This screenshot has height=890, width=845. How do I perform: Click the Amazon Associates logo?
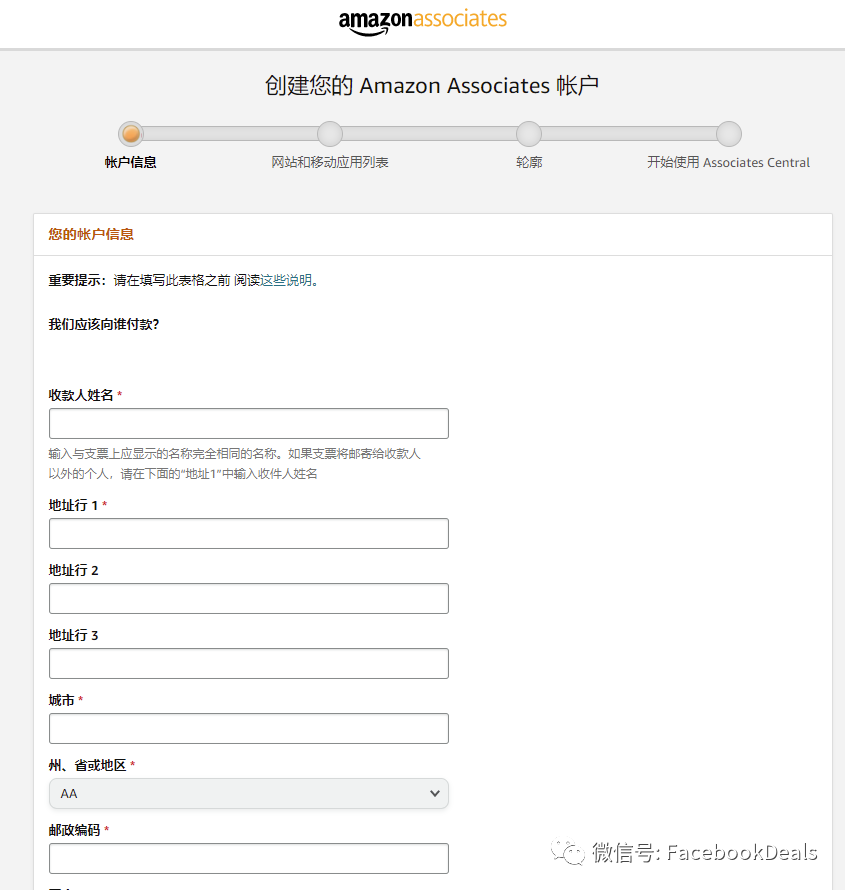coord(423,22)
